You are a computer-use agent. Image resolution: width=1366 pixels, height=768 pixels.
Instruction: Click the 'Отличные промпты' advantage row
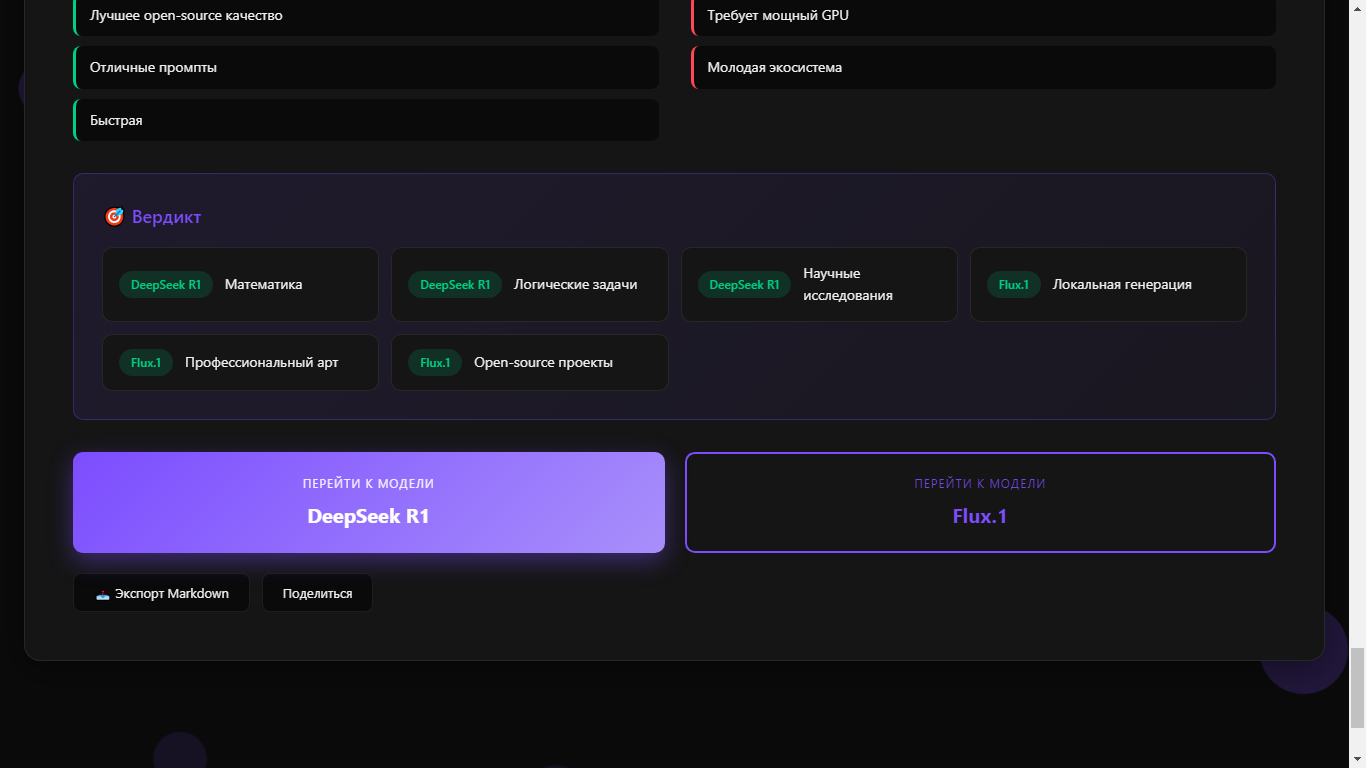[366, 67]
